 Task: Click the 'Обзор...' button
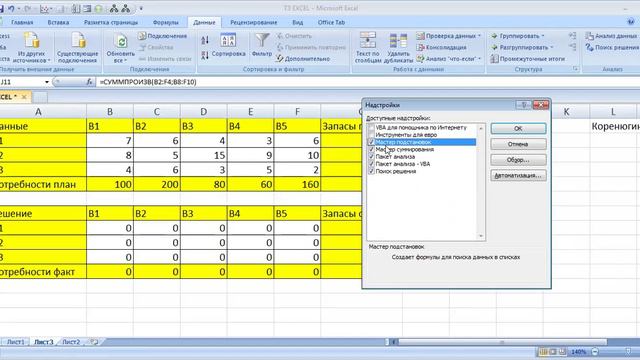click(x=518, y=160)
